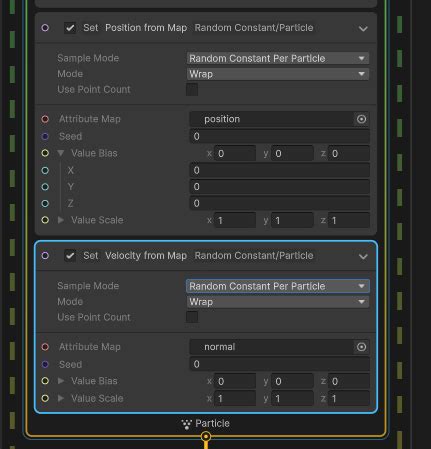
Task: Open object picker for normal Attribute Map
Action: pos(361,347)
